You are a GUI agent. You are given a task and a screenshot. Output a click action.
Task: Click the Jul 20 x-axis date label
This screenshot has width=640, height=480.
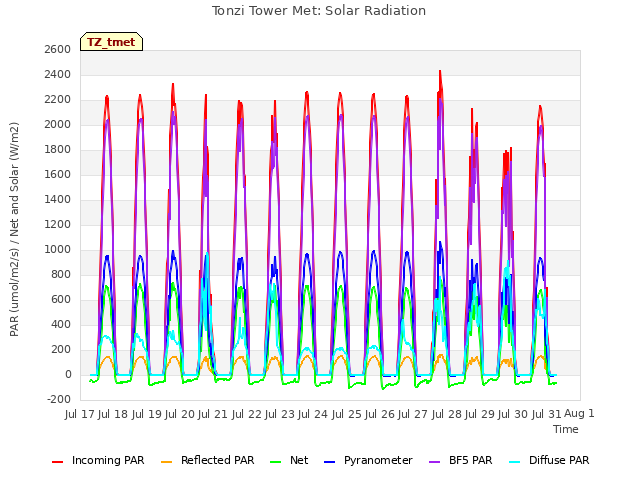tap(180, 414)
